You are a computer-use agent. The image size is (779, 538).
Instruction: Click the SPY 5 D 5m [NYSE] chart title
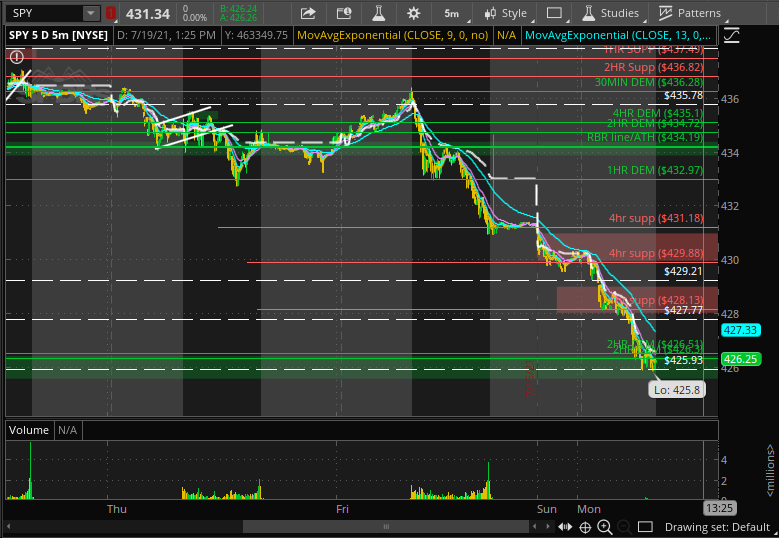coord(59,35)
